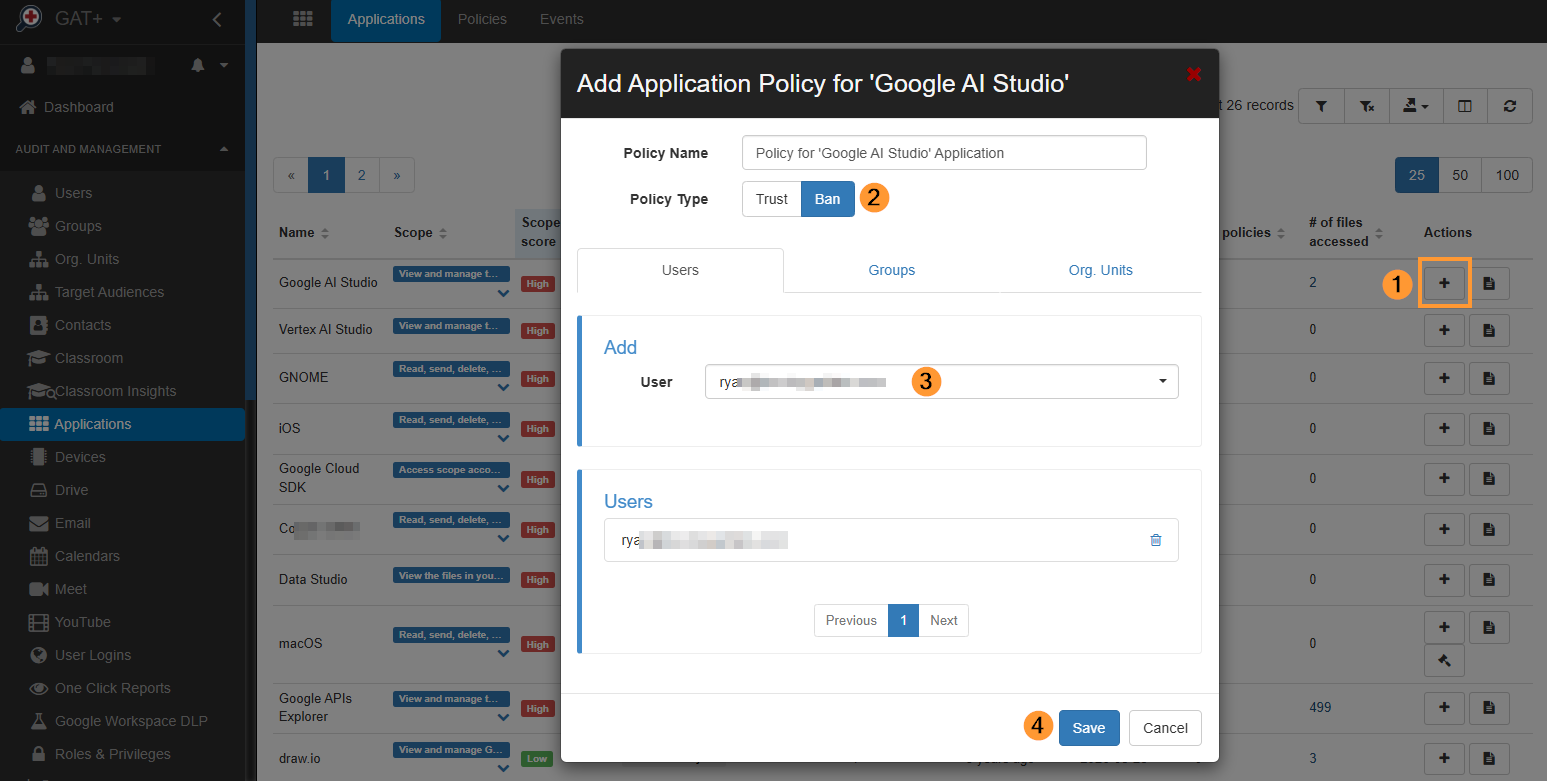Show 25 records per page
Image resolution: width=1547 pixels, height=781 pixels.
click(x=1417, y=175)
